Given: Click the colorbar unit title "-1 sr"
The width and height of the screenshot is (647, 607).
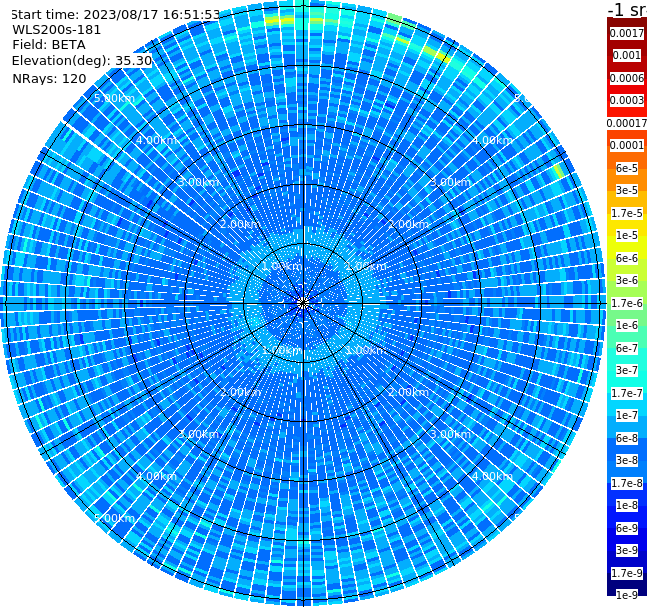Looking at the screenshot, I should point(627,9).
